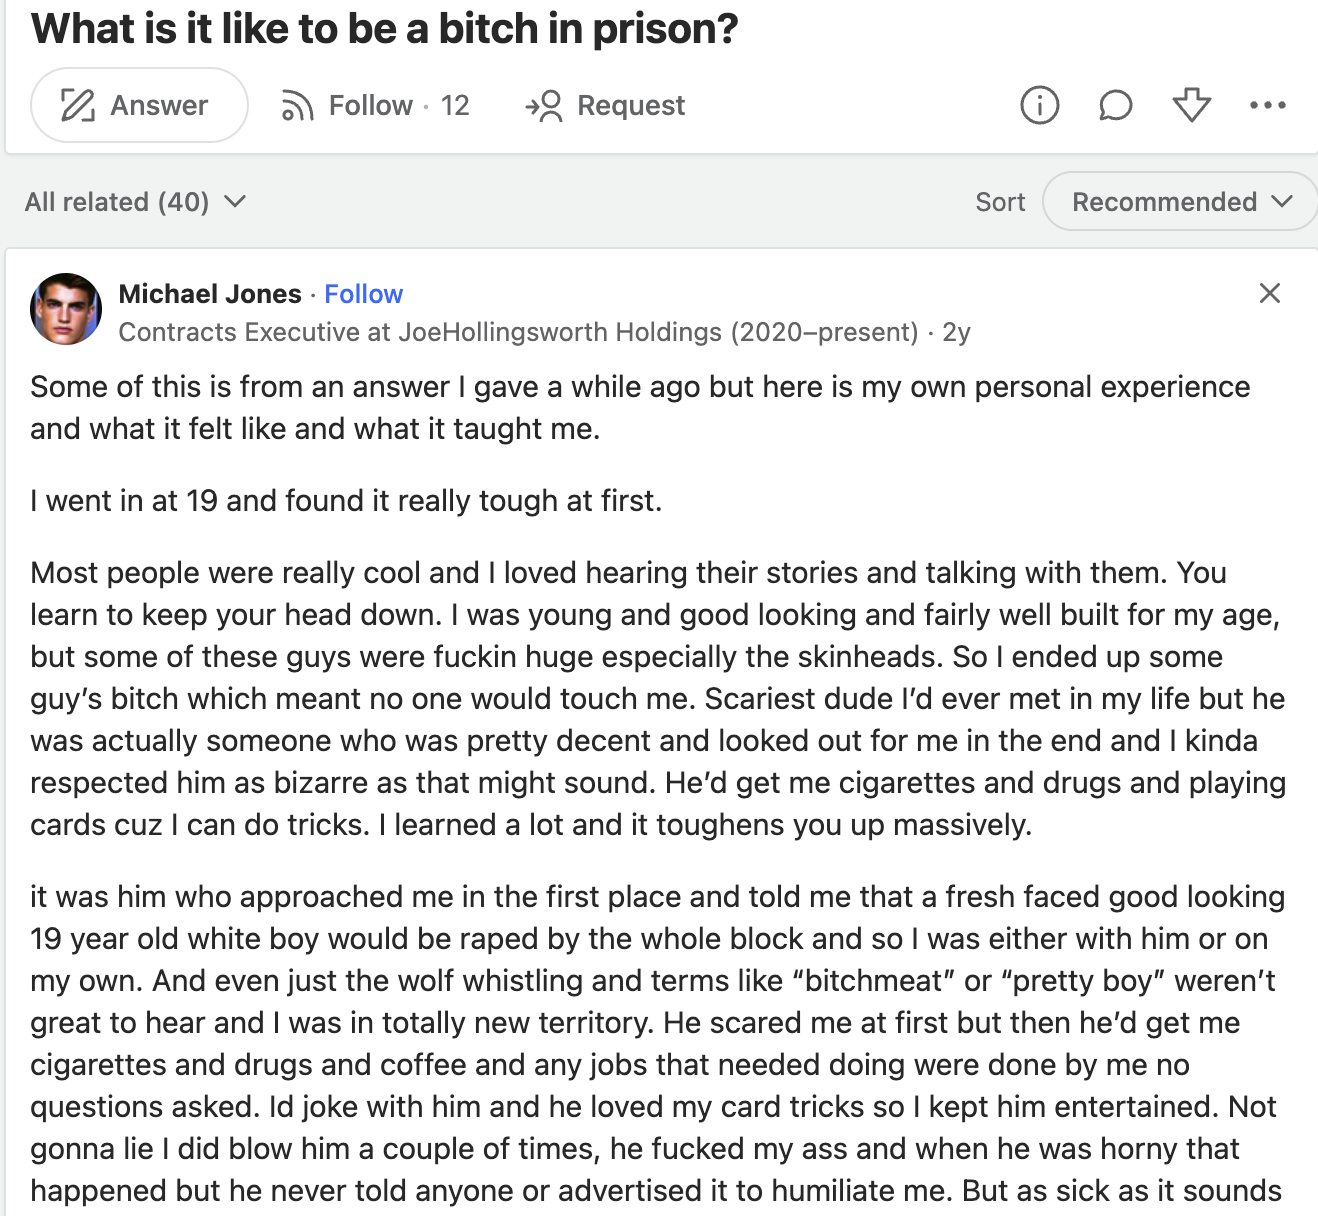The height and width of the screenshot is (1216, 1318).
Task: Expand the All related (40) filter
Action: (135, 202)
